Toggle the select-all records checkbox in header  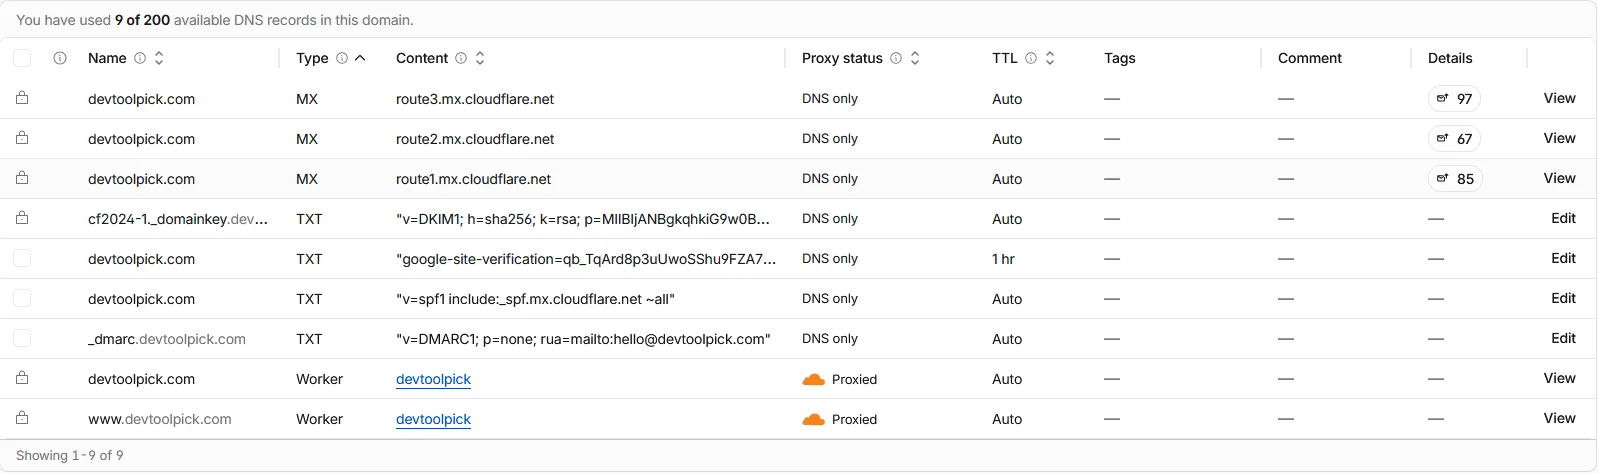(22, 58)
